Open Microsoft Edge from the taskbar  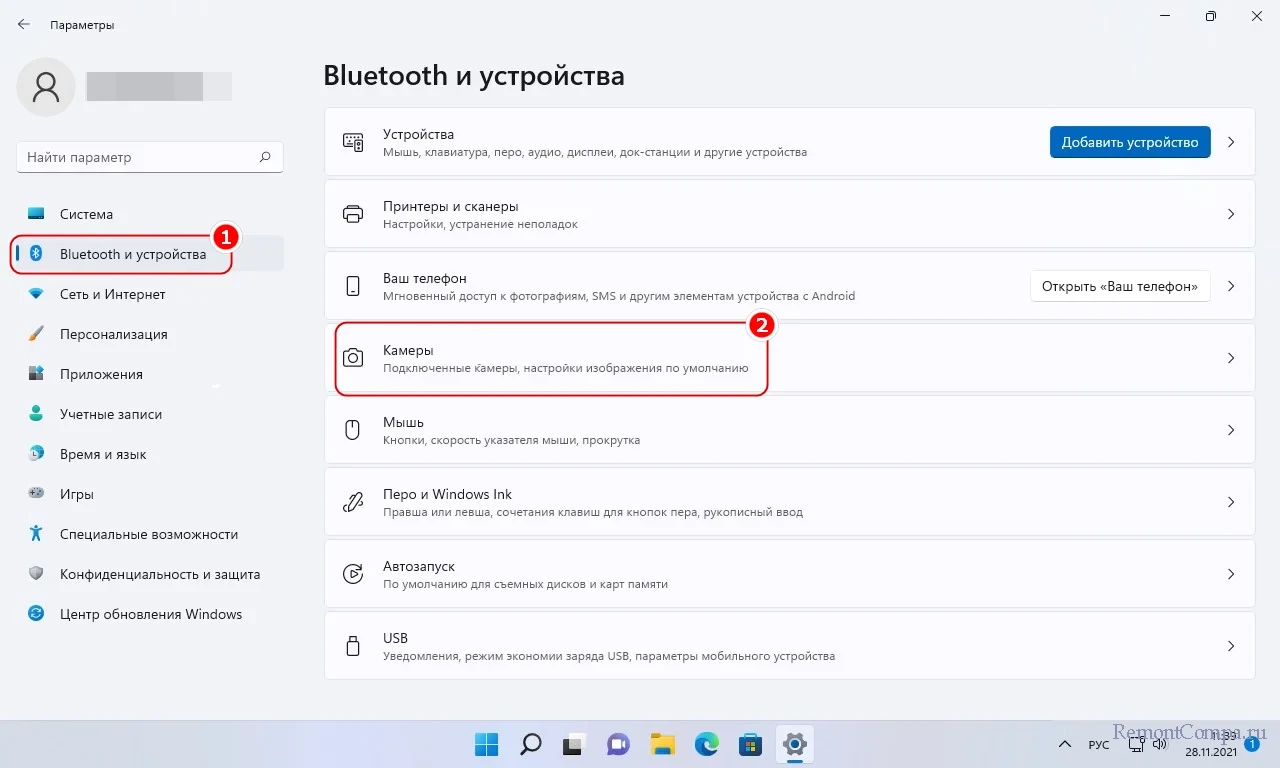point(706,744)
